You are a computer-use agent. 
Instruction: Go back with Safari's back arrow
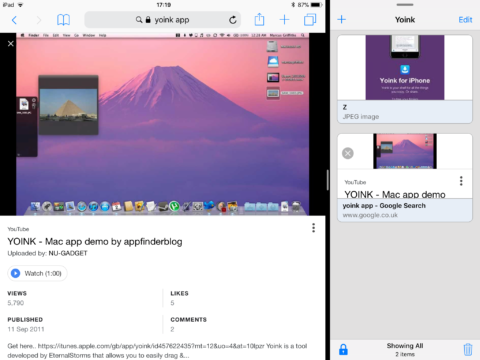14,20
